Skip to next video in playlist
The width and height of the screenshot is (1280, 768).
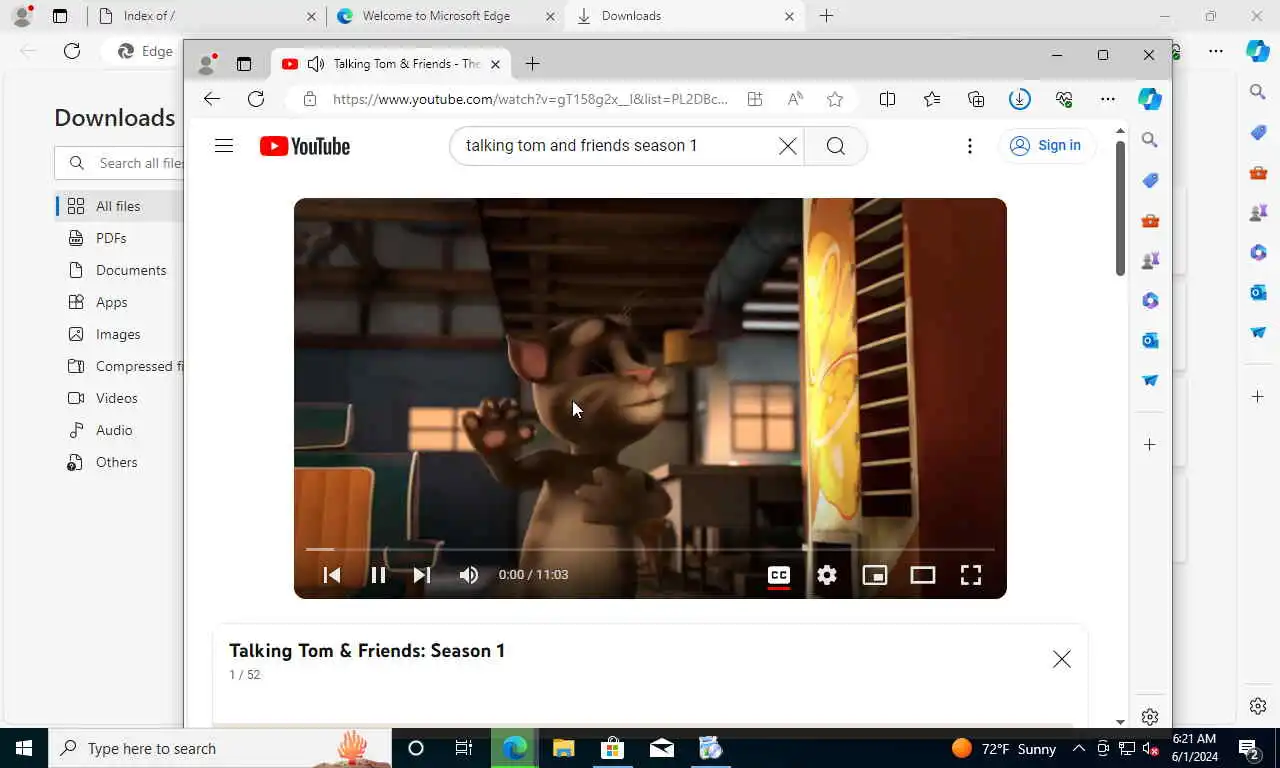pyautogui.click(x=422, y=575)
